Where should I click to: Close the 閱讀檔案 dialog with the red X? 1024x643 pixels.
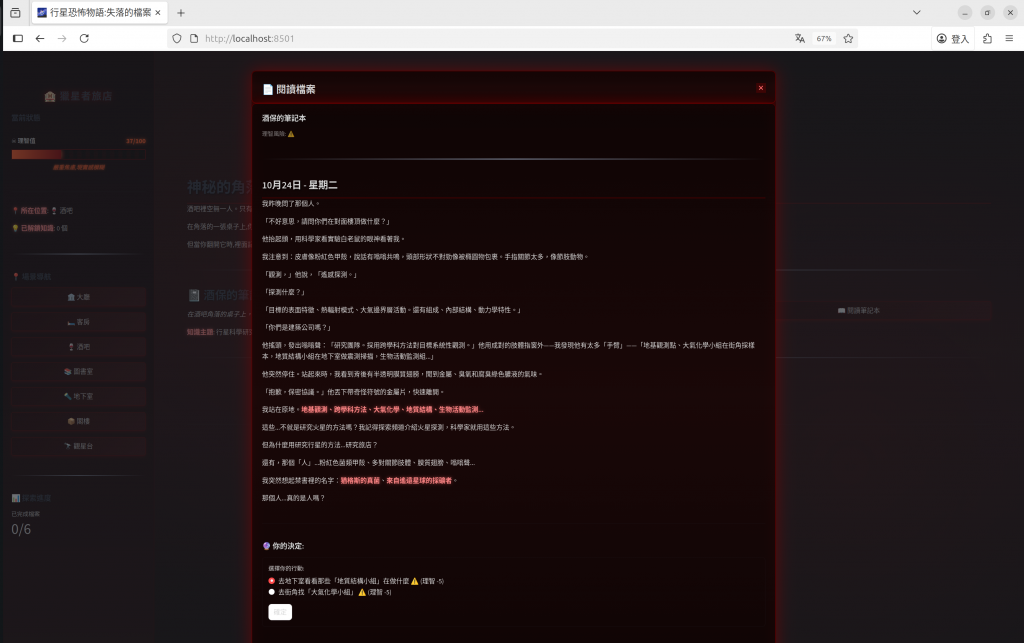pos(761,88)
